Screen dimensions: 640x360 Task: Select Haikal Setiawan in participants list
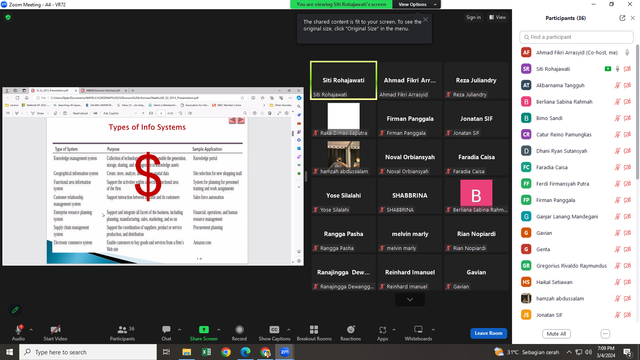point(576,282)
